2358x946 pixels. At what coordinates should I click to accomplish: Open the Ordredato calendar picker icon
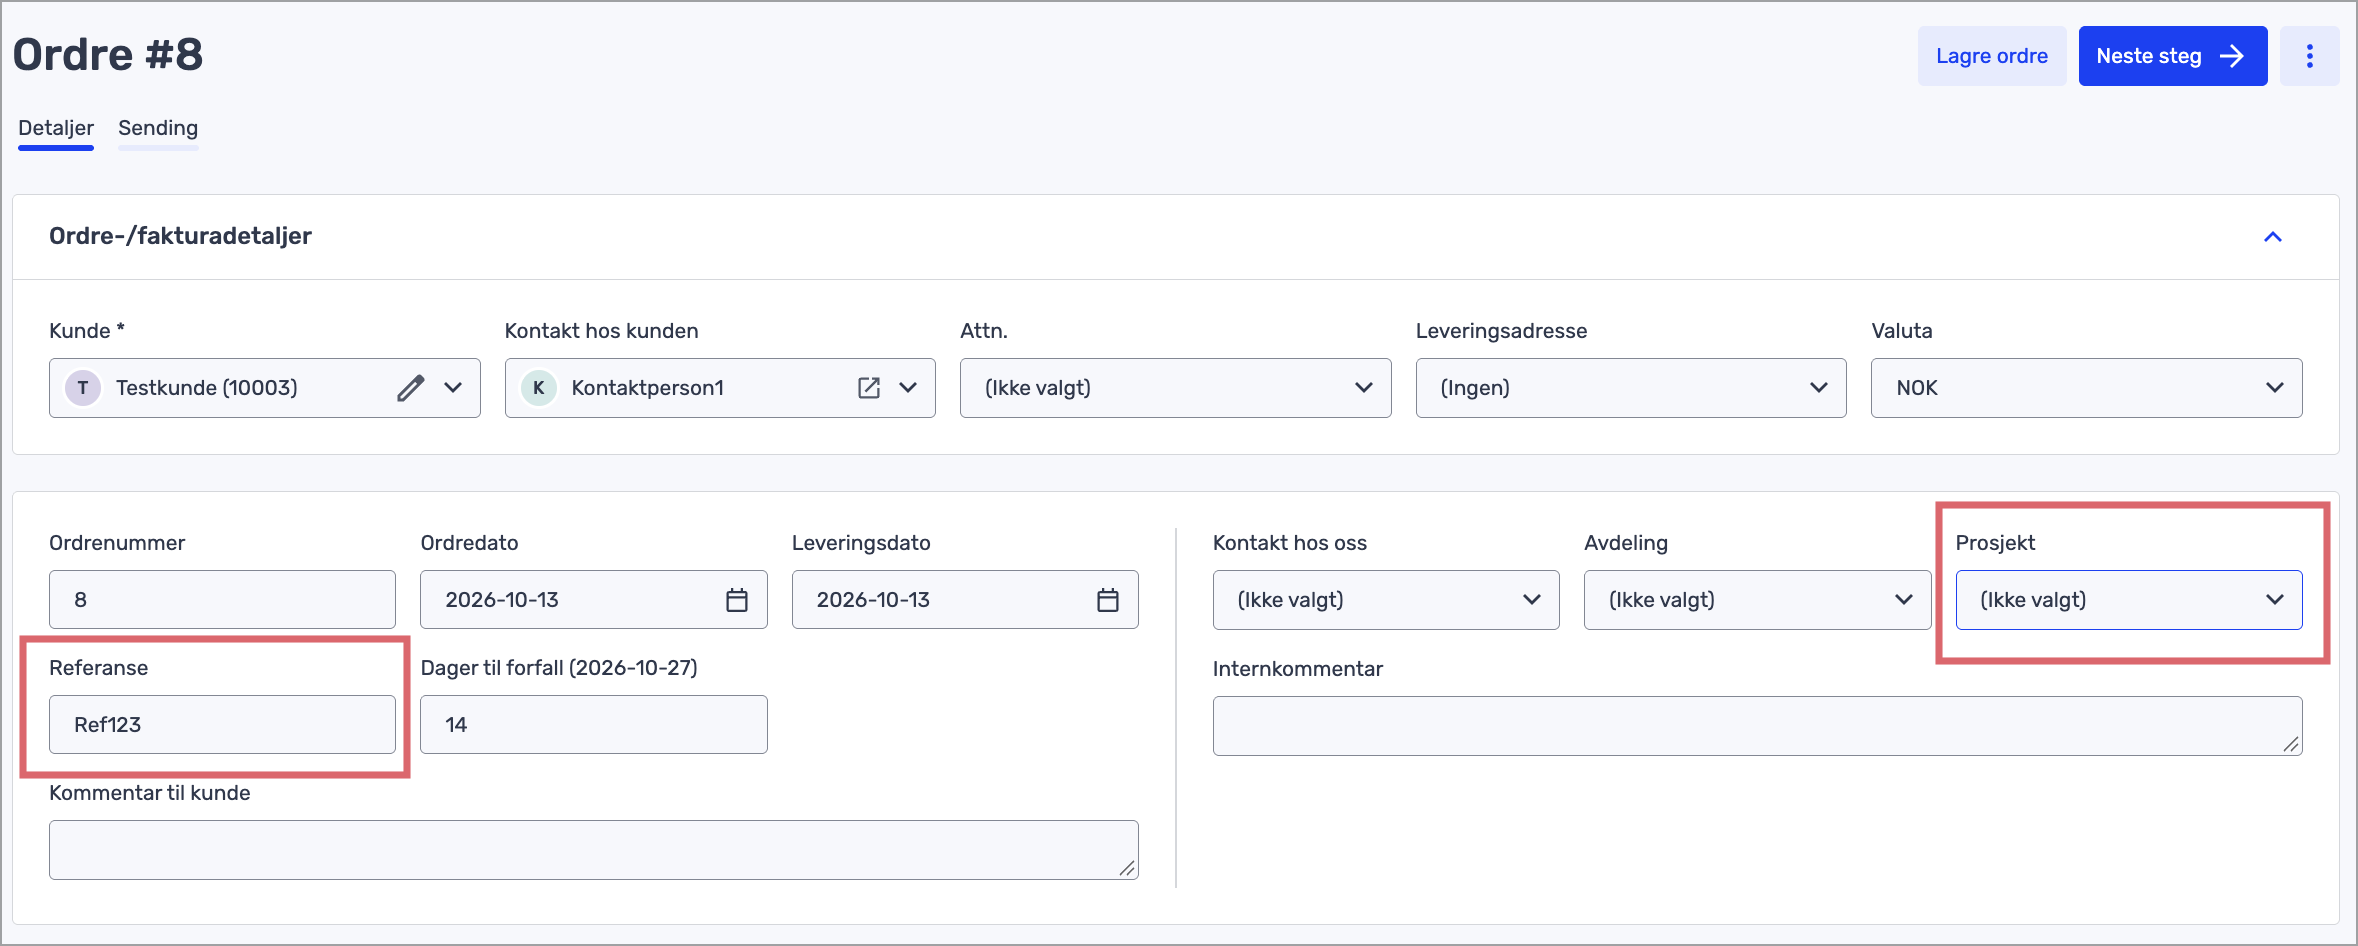click(737, 600)
